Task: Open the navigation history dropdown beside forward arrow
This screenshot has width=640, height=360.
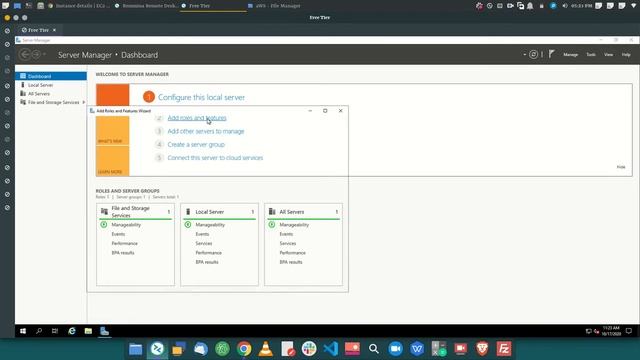Action: click(44, 54)
